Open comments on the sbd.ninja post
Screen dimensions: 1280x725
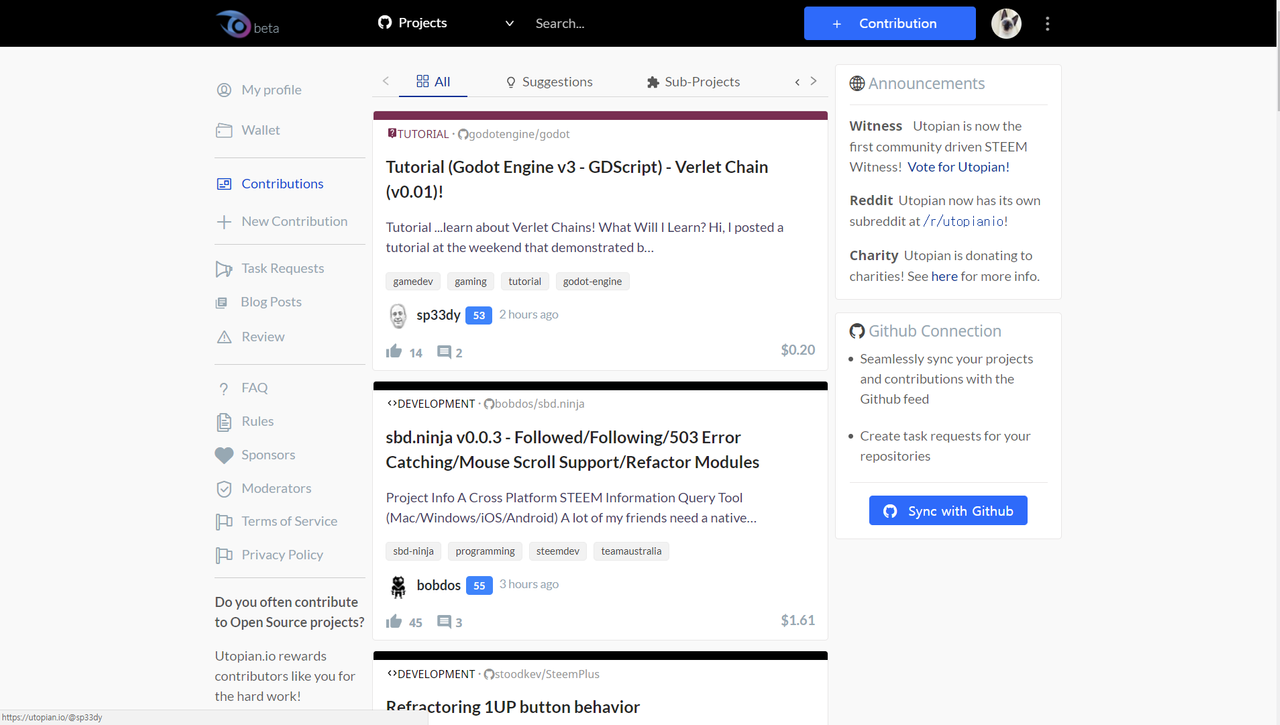[x=445, y=622]
